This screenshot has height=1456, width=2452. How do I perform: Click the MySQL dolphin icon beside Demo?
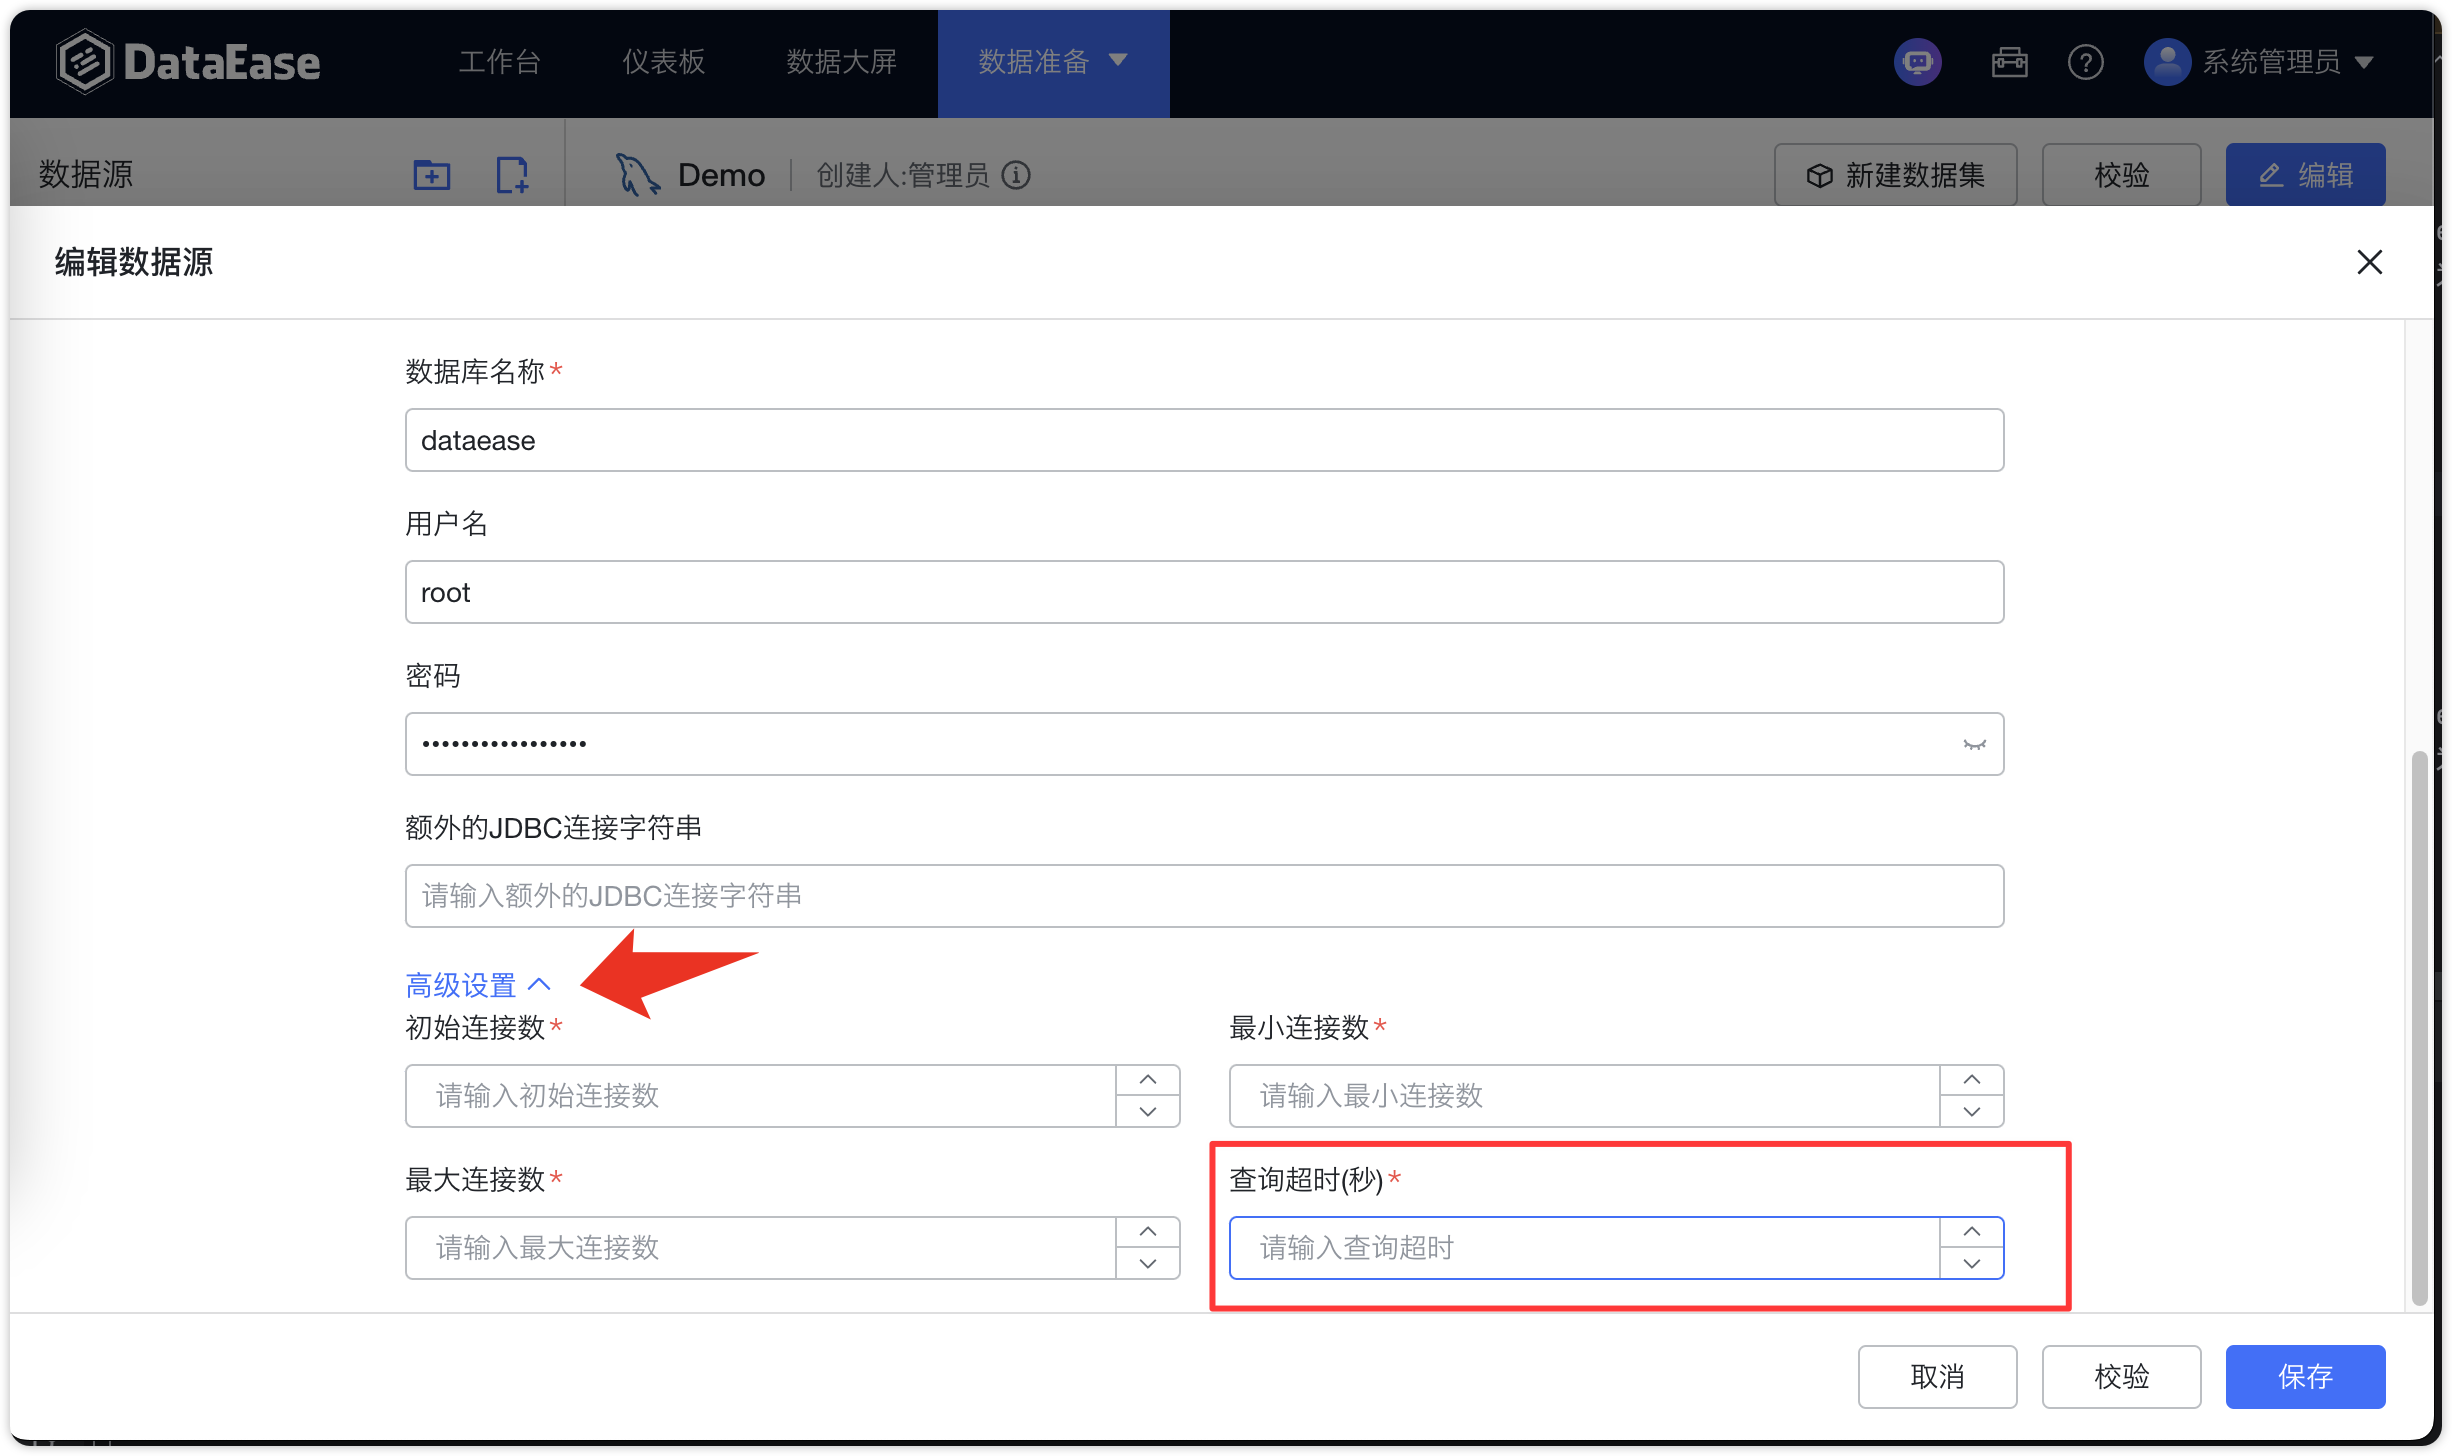click(x=637, y=172)
